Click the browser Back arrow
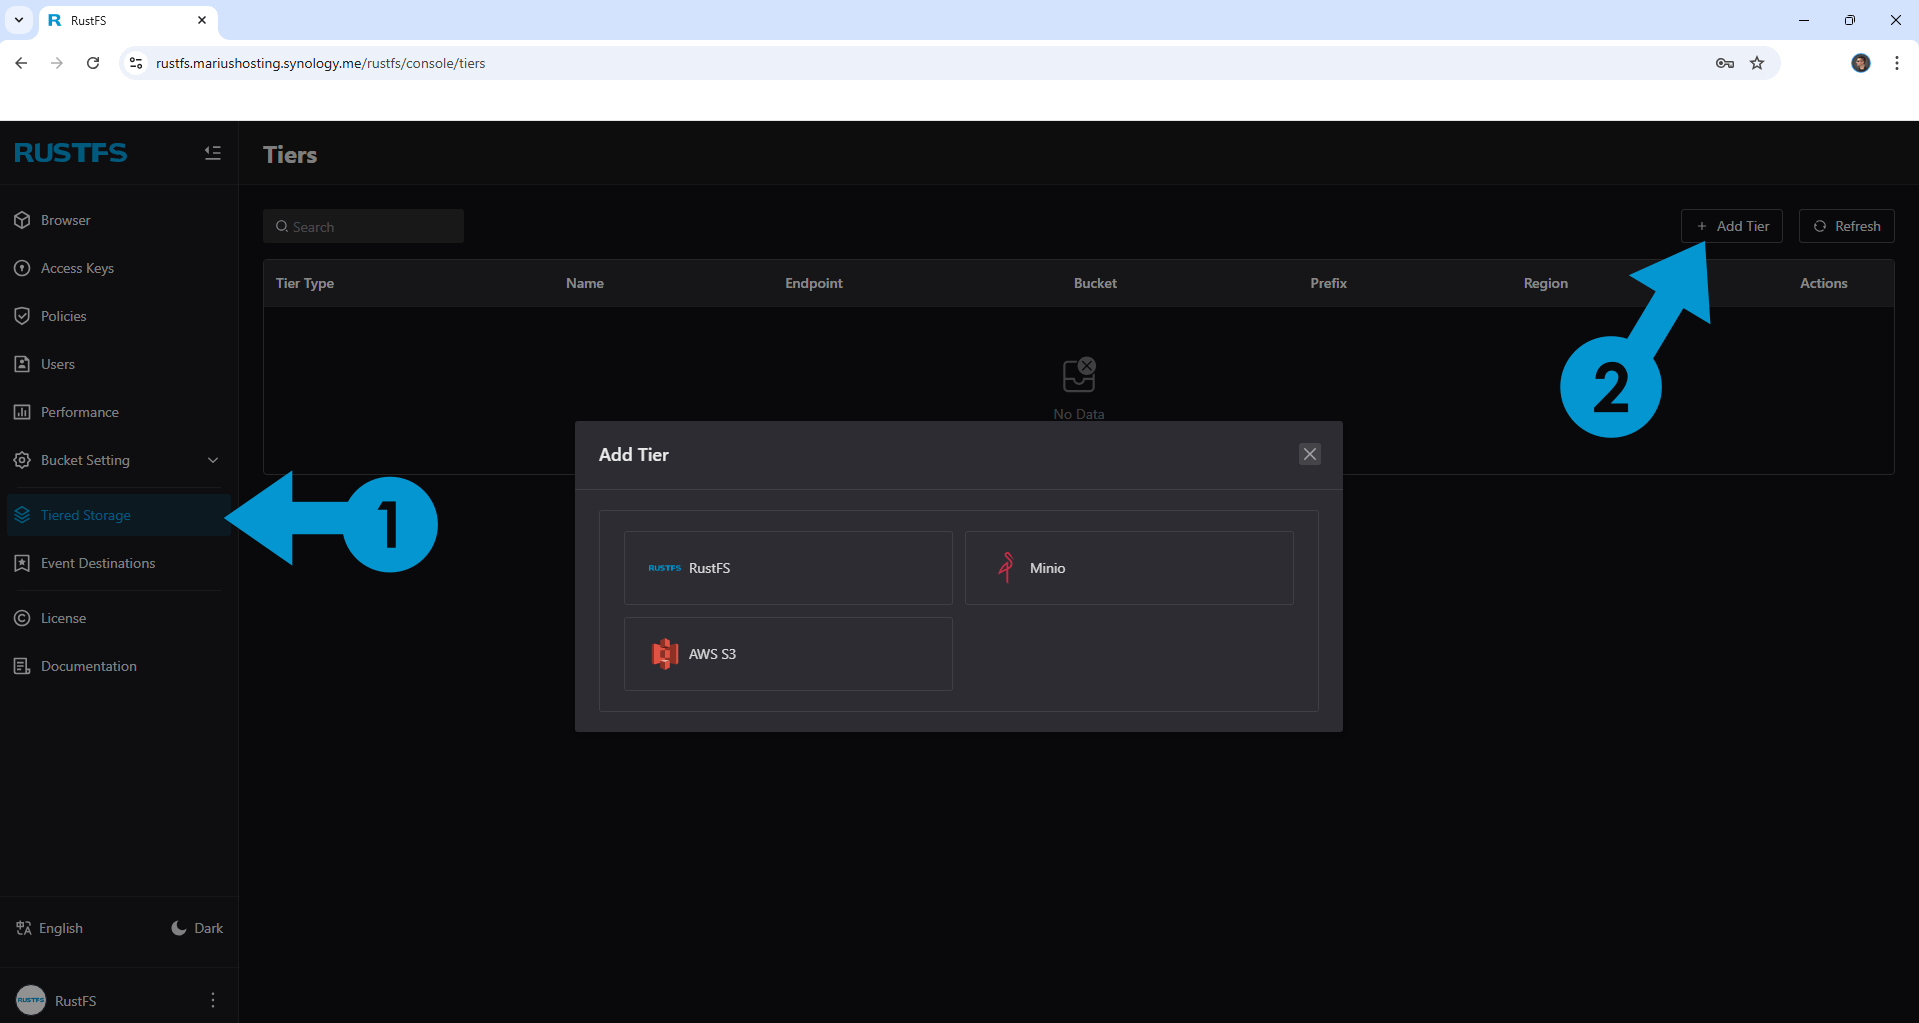Image resolution: width=1919 pixels, height=1023 pixels. 21,63
